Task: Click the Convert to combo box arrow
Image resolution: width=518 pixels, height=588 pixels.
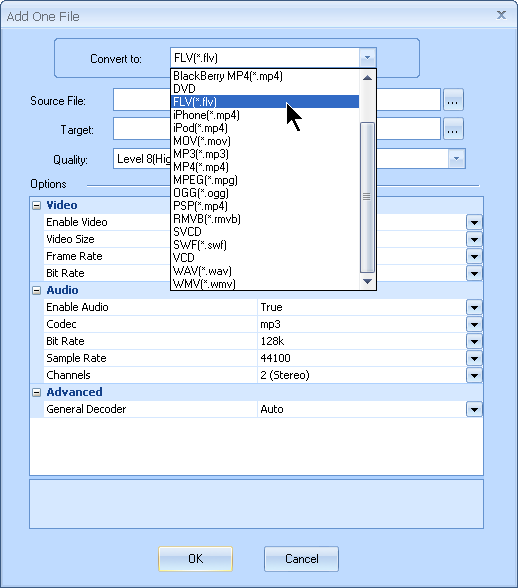Action: [x=367, y=58]
